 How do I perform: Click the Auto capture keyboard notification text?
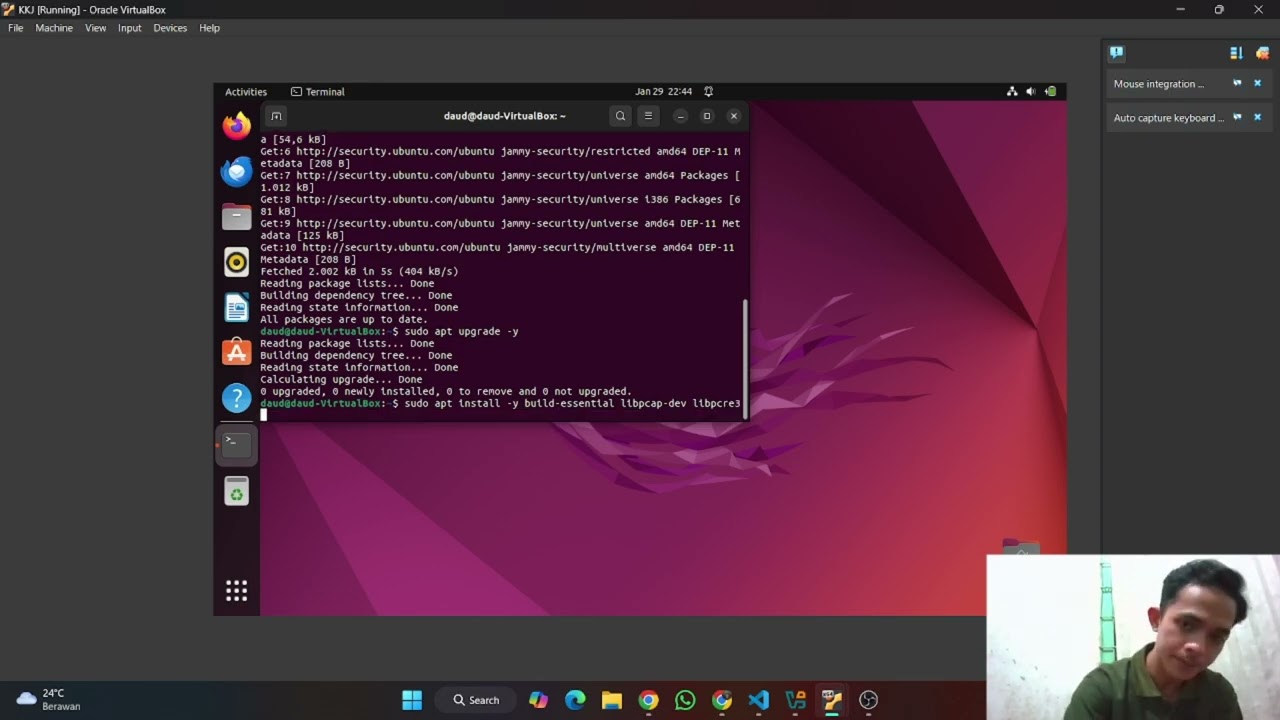pos(1169,118)
